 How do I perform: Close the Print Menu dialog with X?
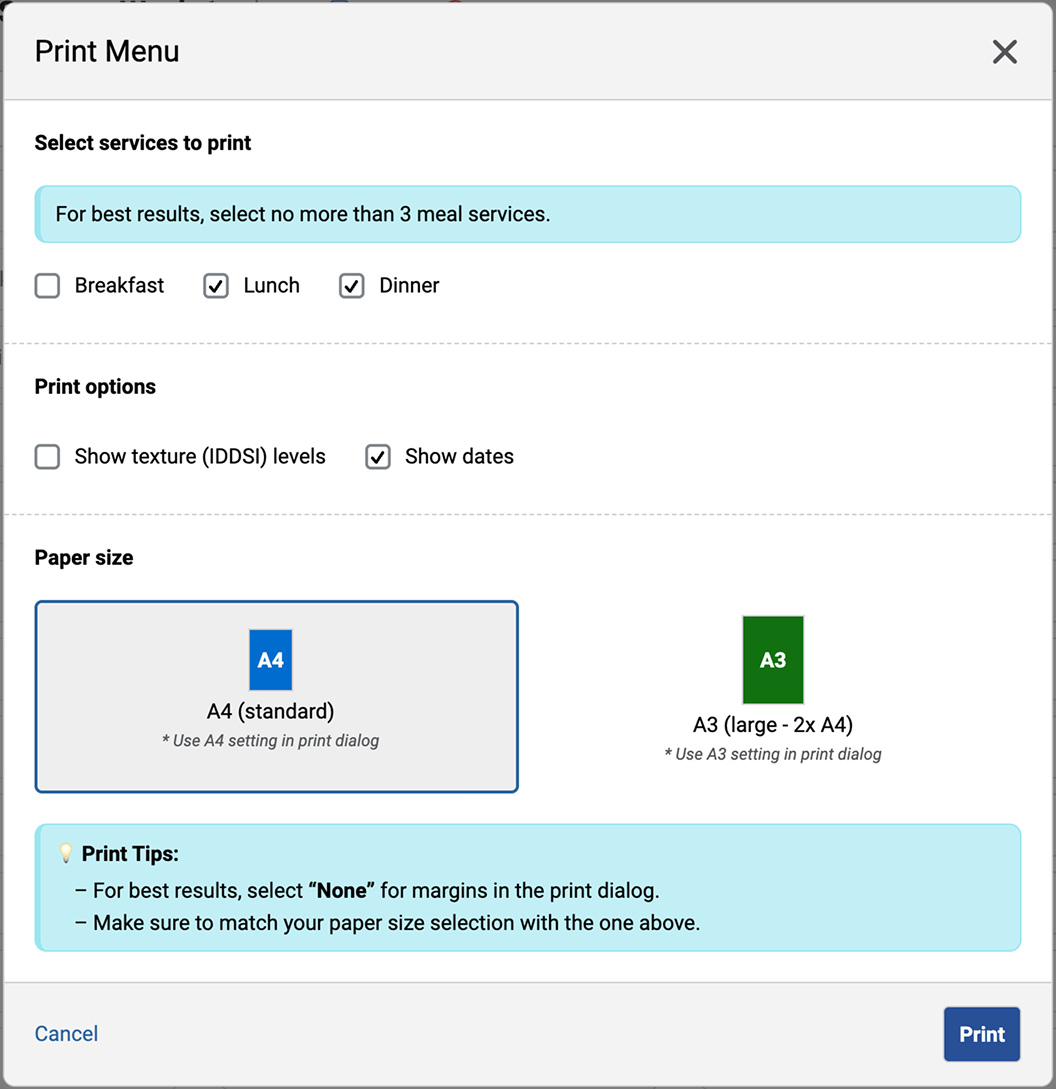click(x=1004, y=52)
